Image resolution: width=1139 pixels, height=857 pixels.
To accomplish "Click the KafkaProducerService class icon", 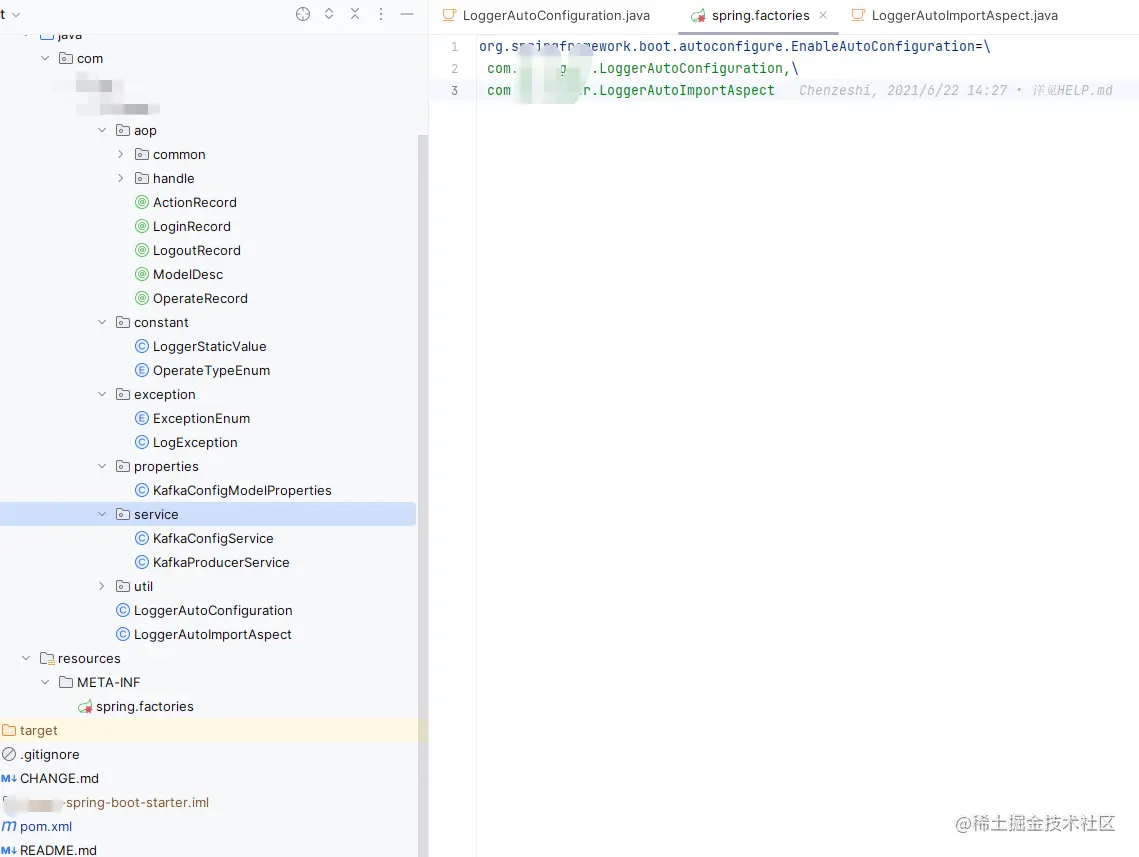I will click(x=142, y=561).
